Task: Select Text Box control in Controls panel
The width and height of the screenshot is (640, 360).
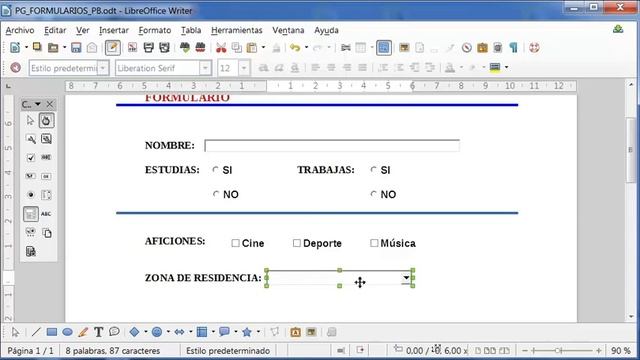Action: click(46, 158)
